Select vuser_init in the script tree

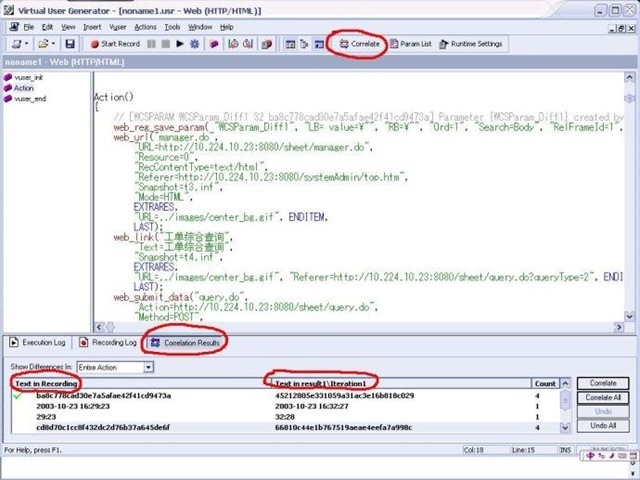pyautogui.click(x=27, y=77)
